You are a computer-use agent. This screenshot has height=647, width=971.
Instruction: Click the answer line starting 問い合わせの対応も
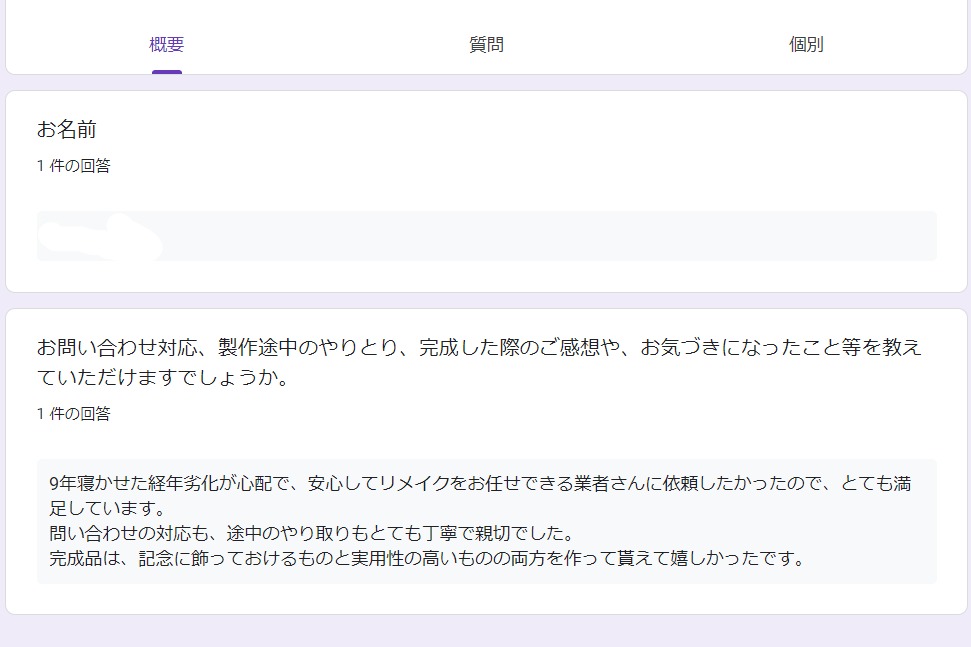coord(312,534)
